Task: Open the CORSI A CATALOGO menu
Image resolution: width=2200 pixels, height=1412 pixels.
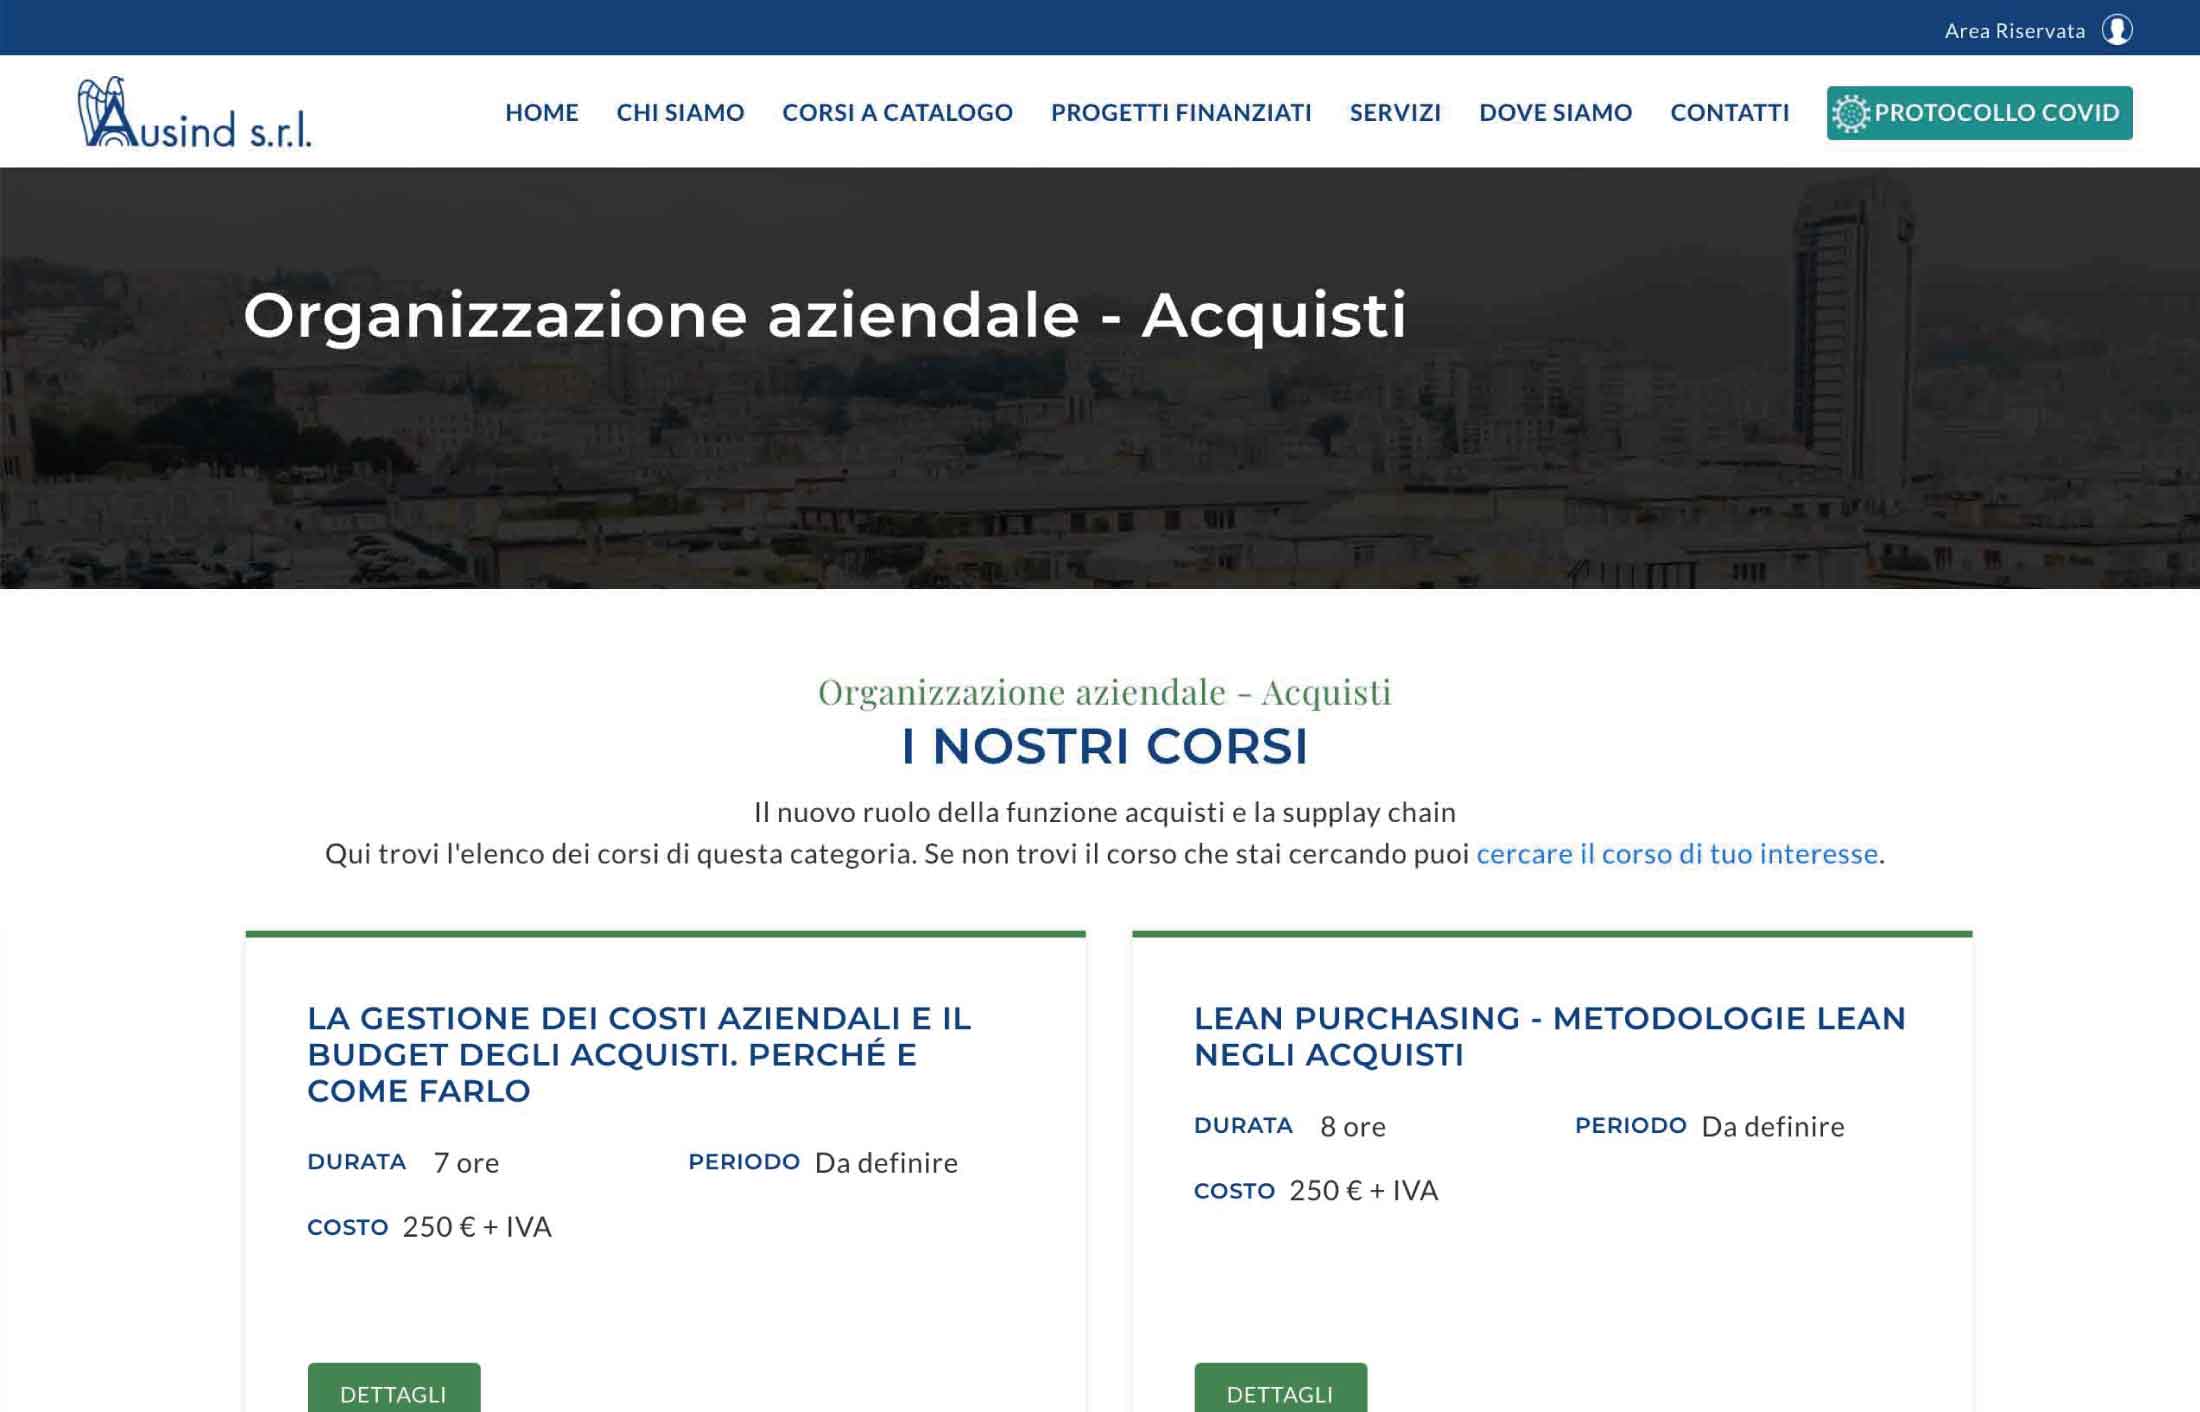Action: [x=897, y=112]
